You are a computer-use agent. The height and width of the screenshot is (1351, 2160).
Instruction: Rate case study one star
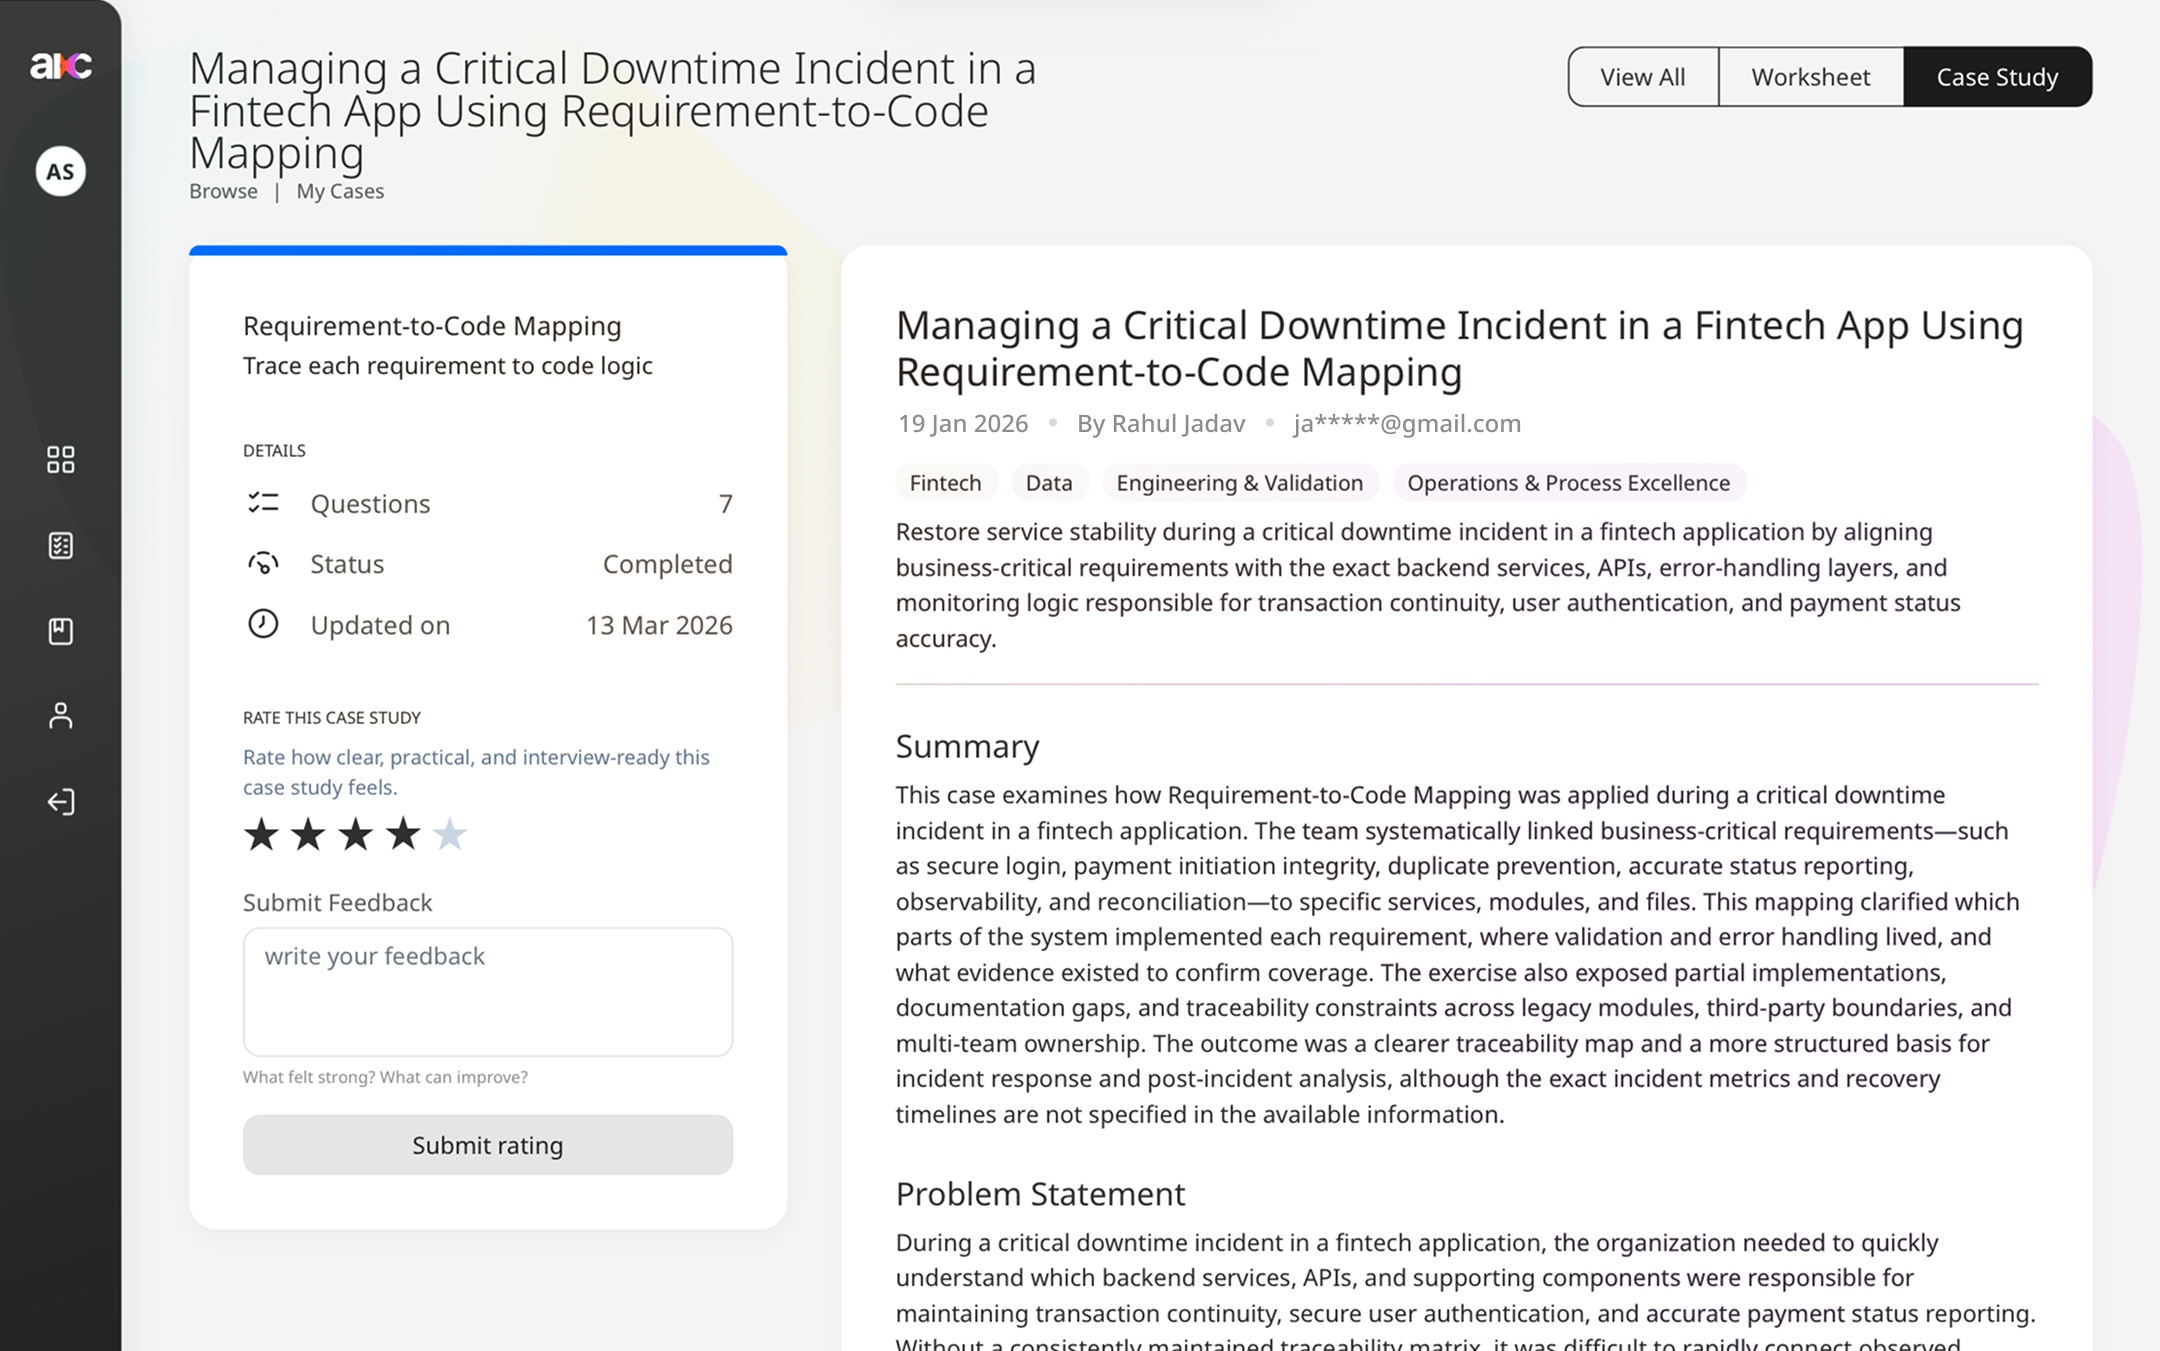(261, 834)
